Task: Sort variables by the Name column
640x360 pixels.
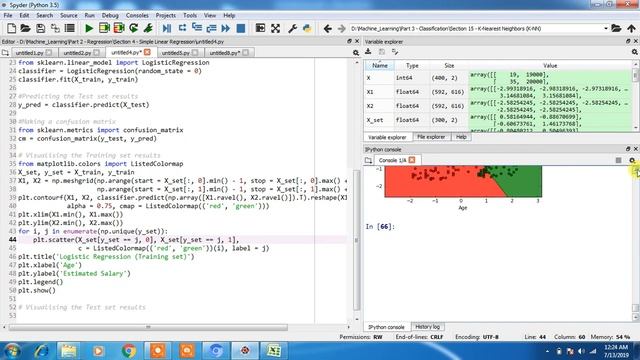Action: tap(380, 65)
